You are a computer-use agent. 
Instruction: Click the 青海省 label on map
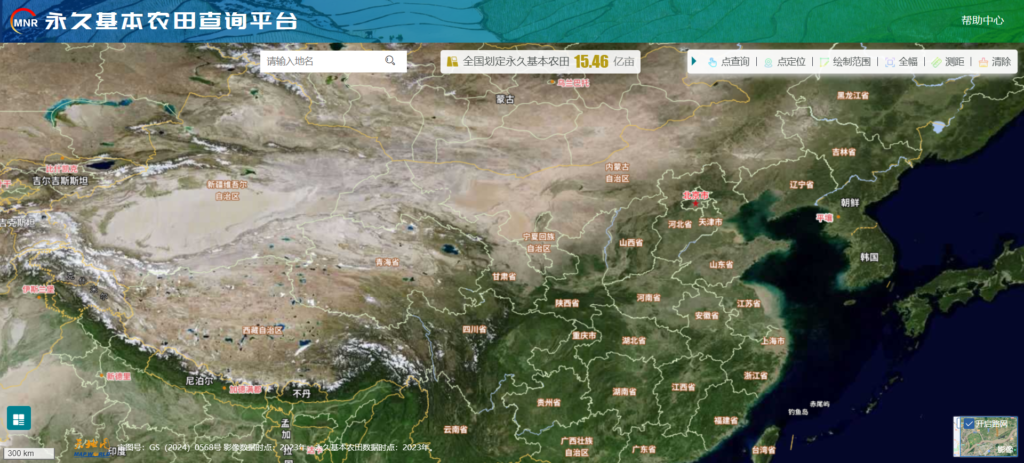point(387,262)
